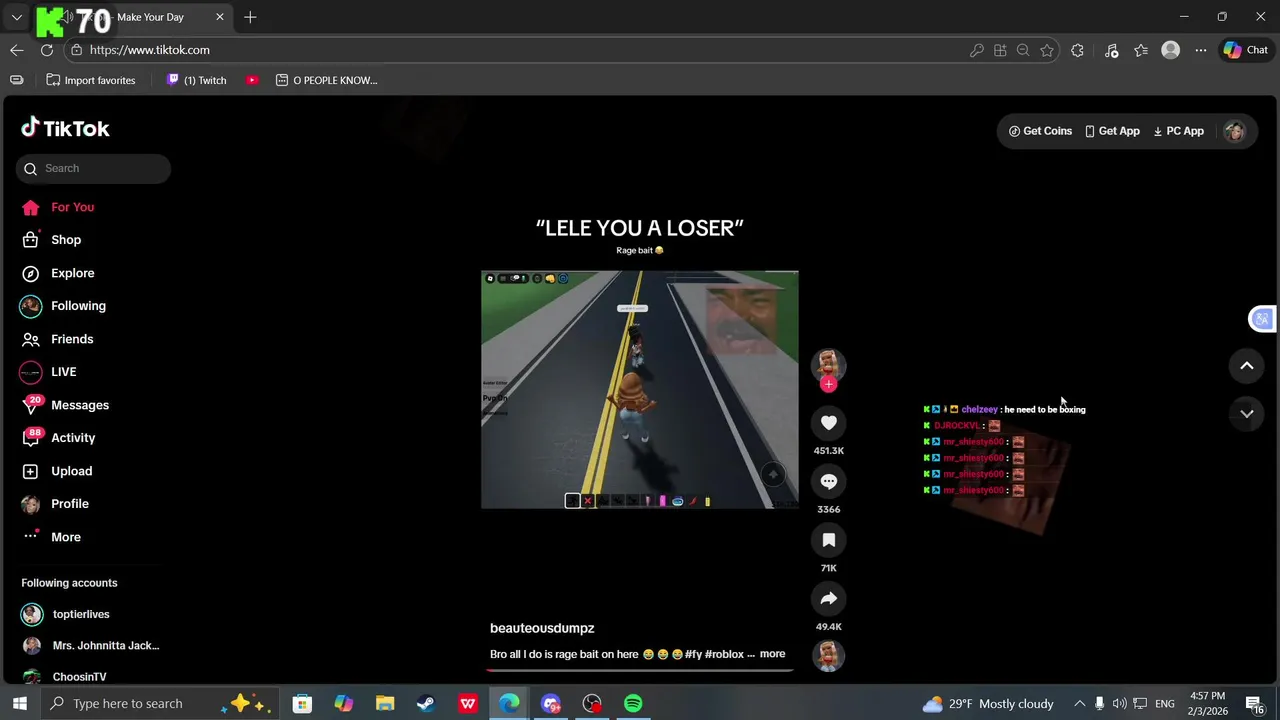This screenshot has height=720, width=1280.
Task: Open the weather widget 29°F
Action: 988,704
